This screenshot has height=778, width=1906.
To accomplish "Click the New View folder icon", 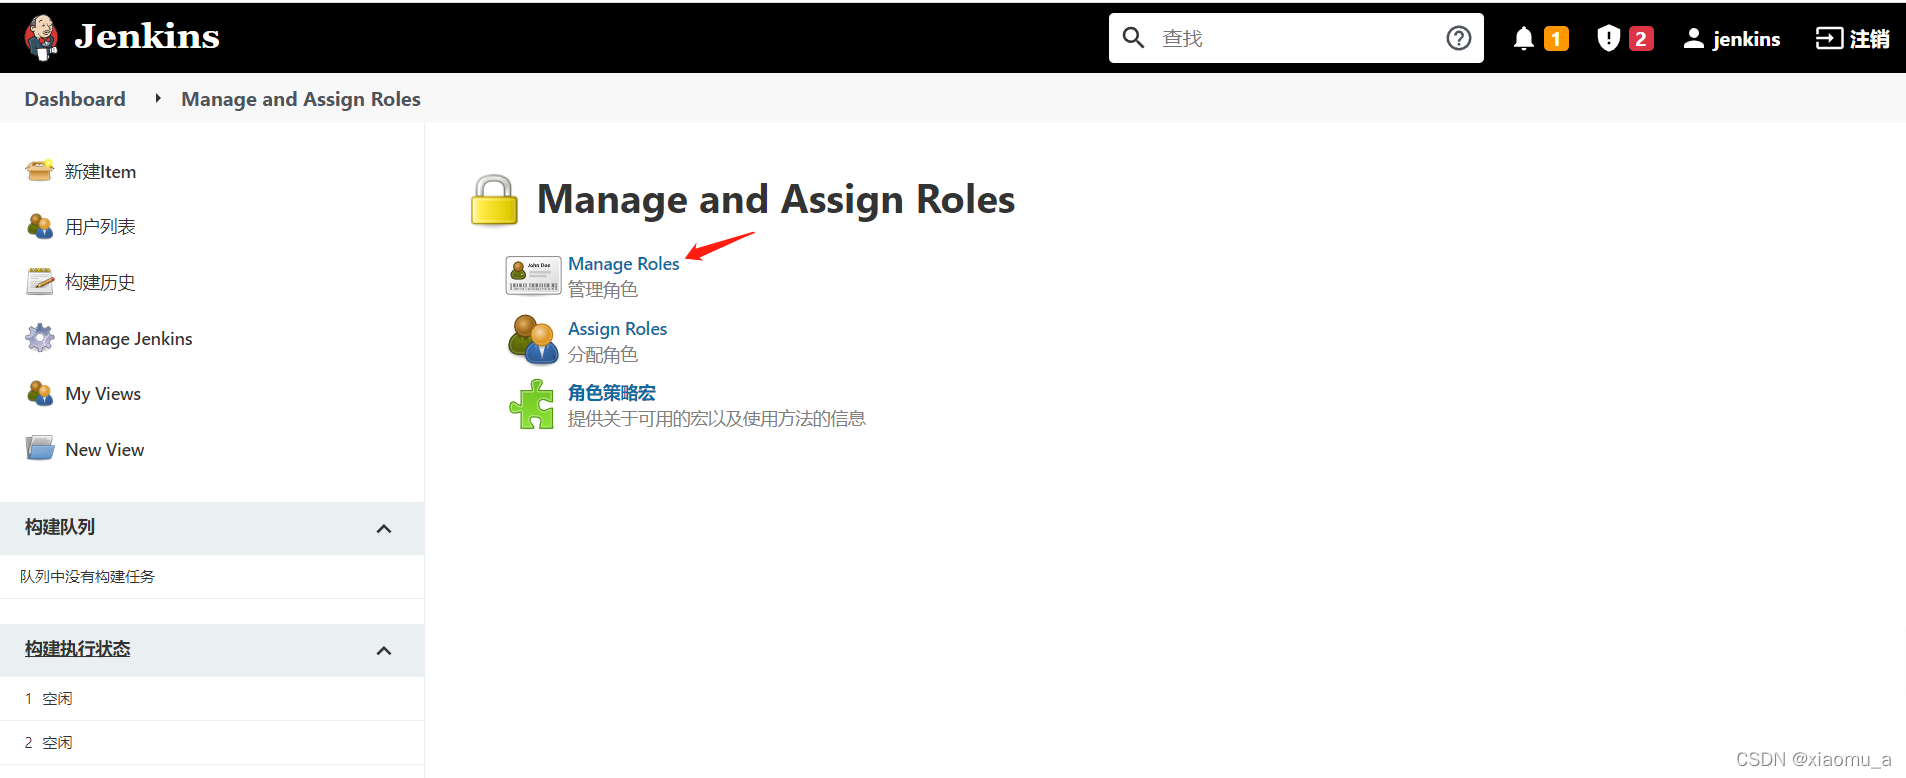I will point(40,448).
